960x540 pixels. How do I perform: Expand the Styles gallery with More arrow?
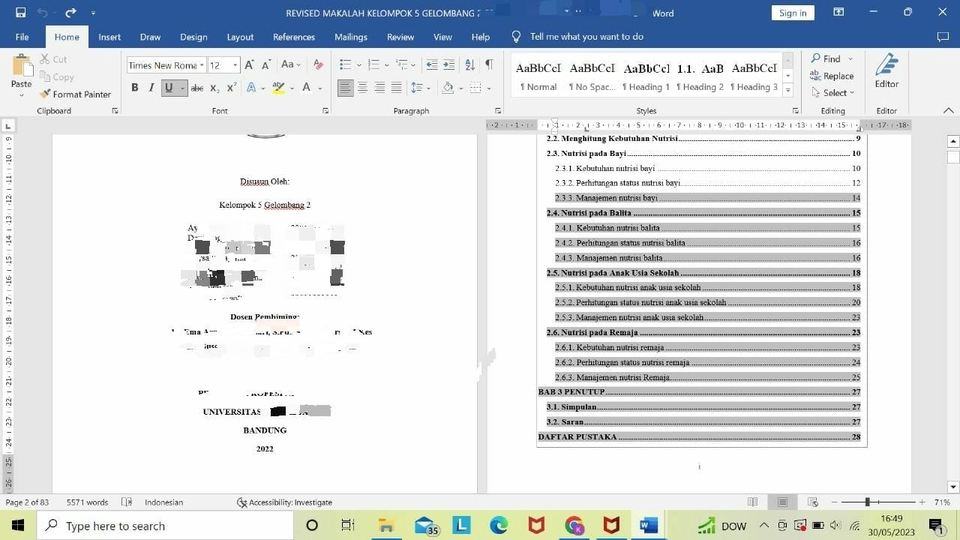pyautogui.click(x=789, y=91)
